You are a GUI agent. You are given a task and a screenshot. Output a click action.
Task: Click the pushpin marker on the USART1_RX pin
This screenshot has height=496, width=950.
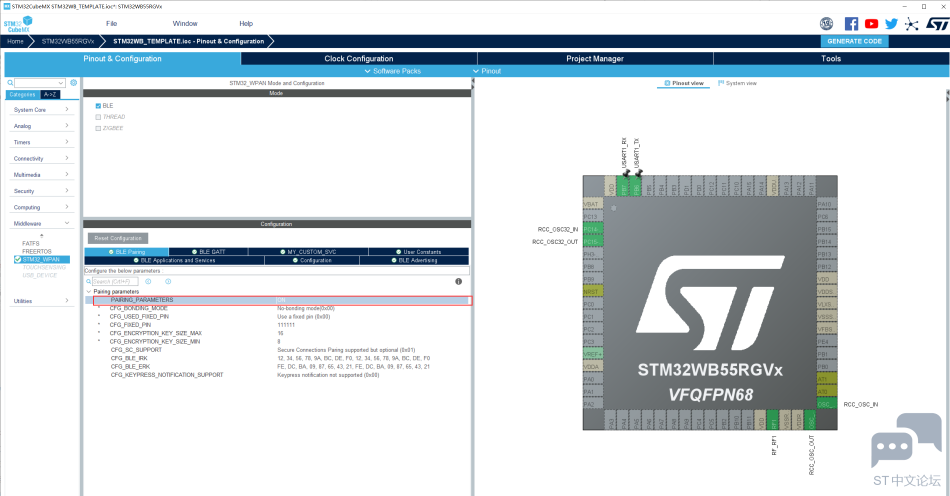[626, 173]
